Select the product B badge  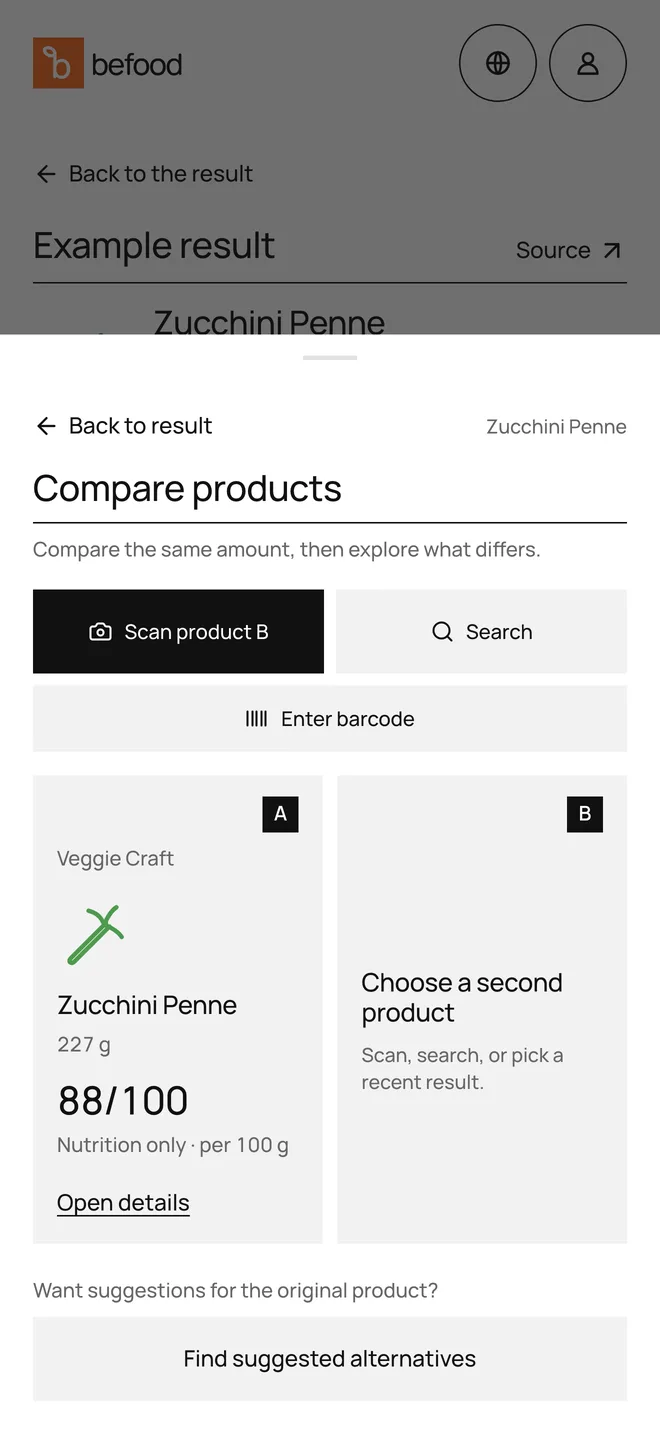coord(585,814)
